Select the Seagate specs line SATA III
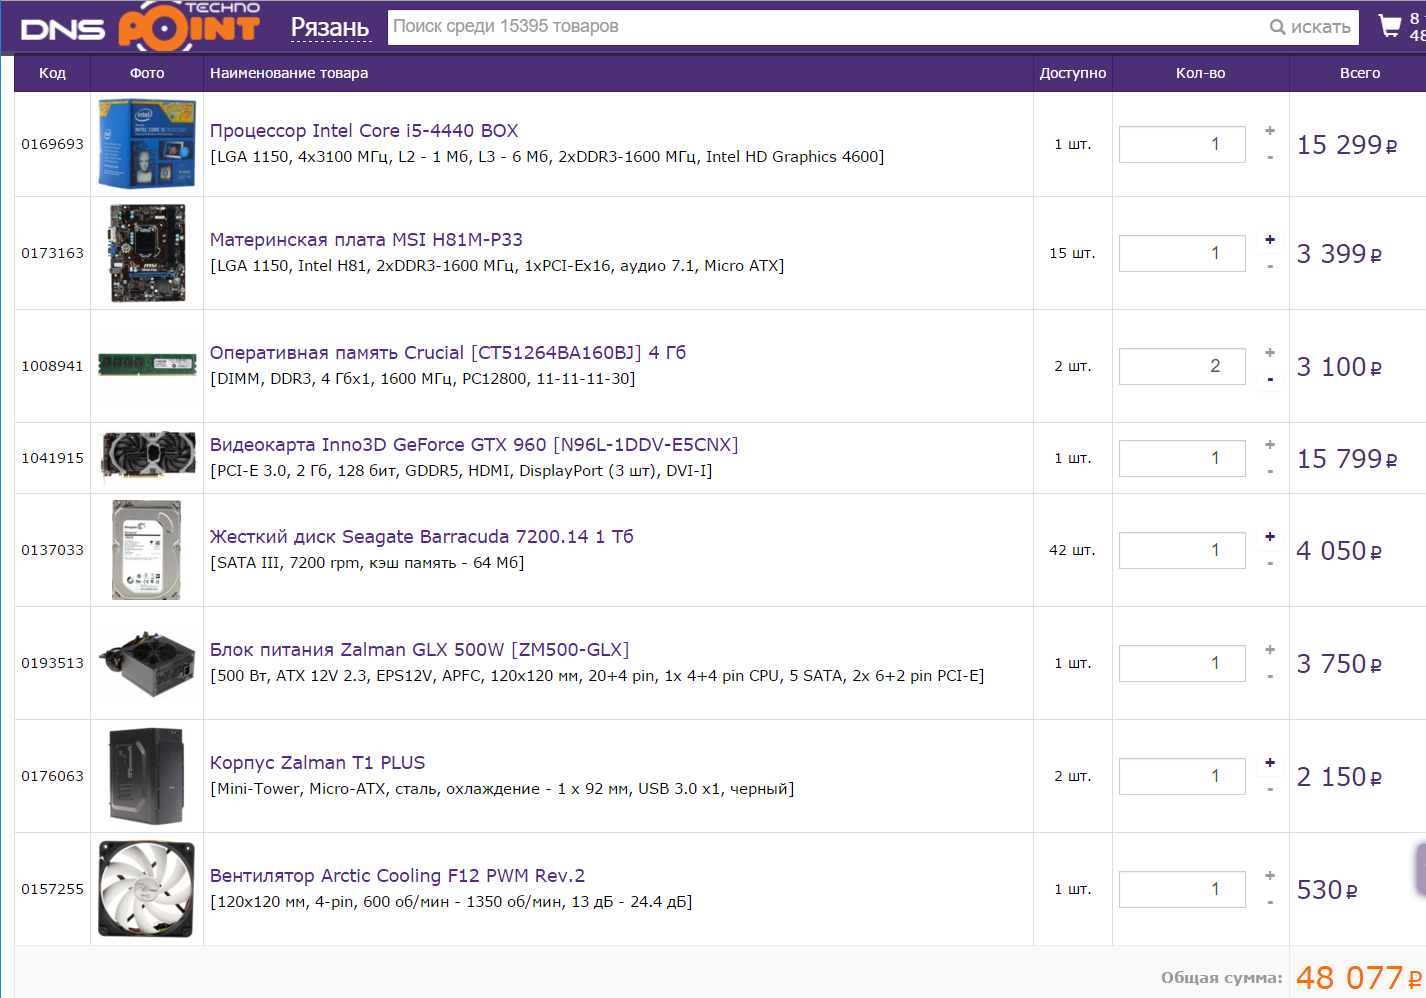Viewport: 1426px width, 998px height. coord(367,563)
